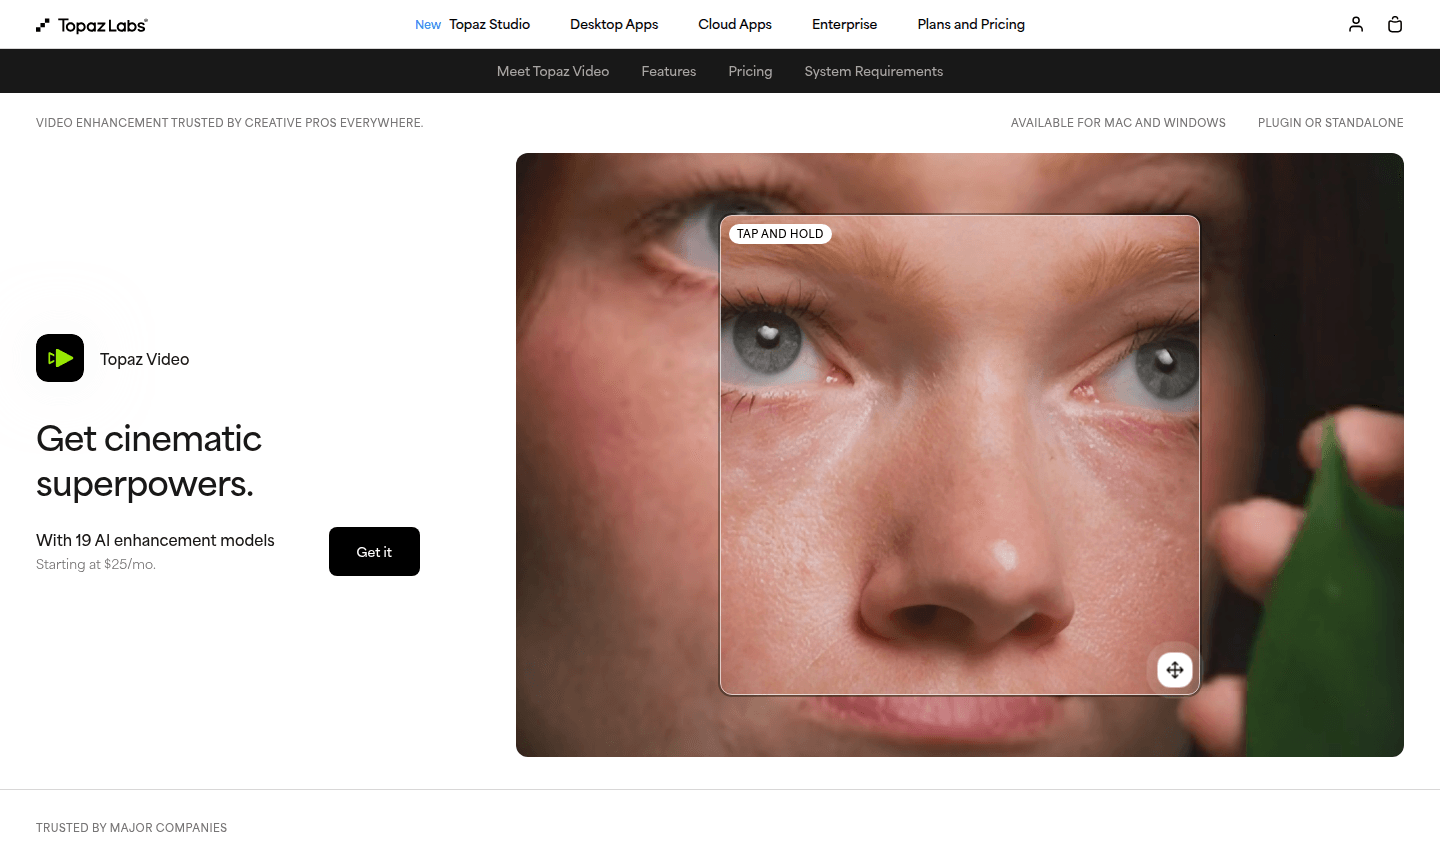Open the Topaz Studio section

489,24
